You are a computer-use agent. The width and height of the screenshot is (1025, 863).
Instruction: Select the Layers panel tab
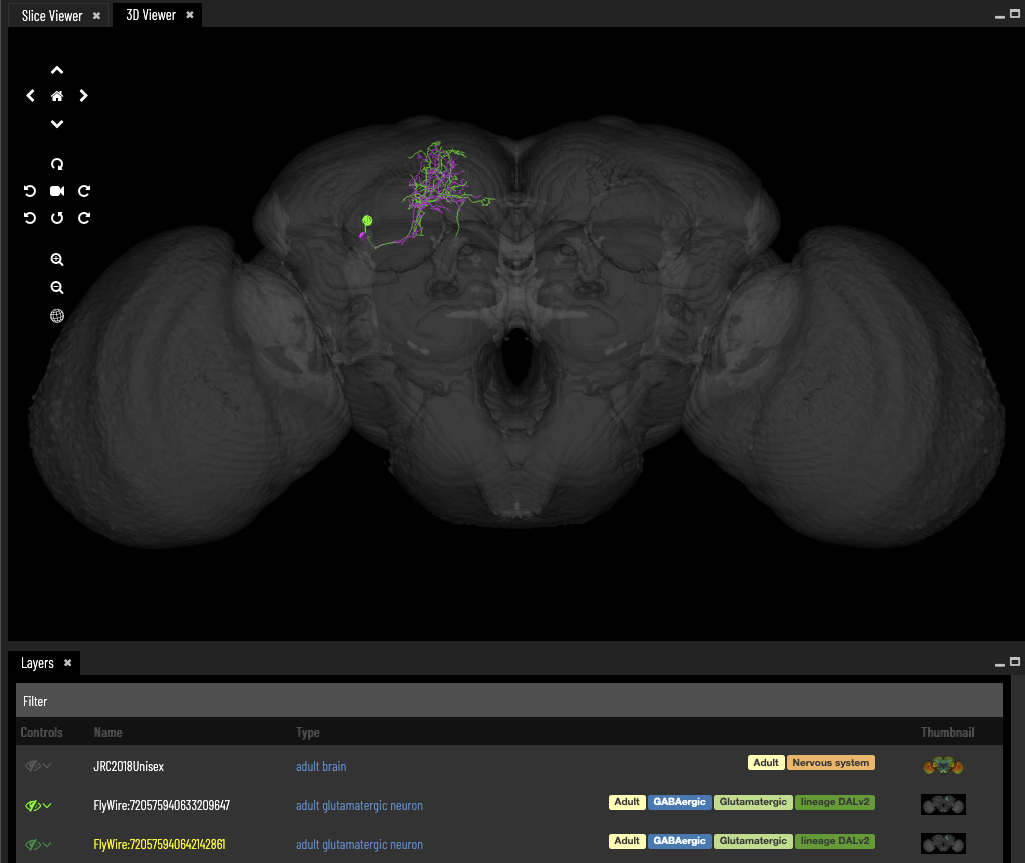coord(37,663)
